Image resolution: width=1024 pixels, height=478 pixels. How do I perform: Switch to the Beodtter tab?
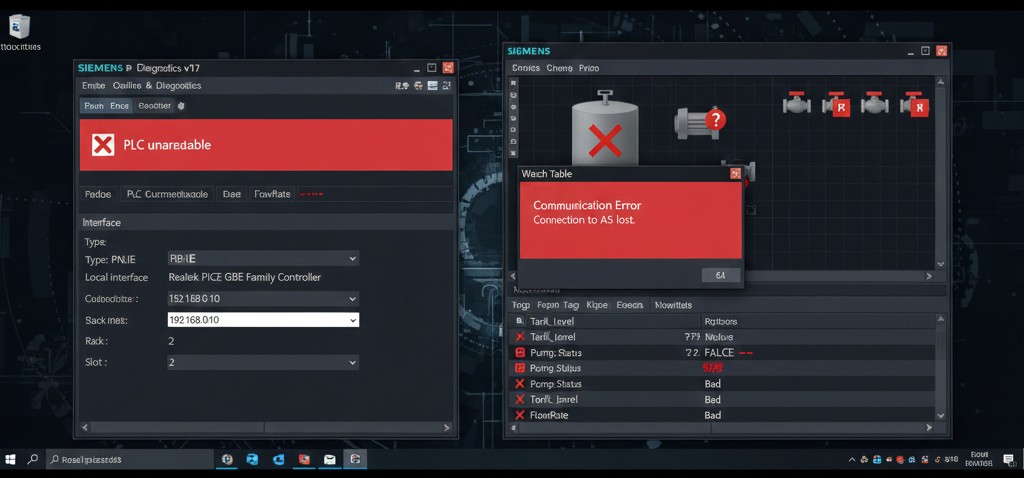click(155, 106)
